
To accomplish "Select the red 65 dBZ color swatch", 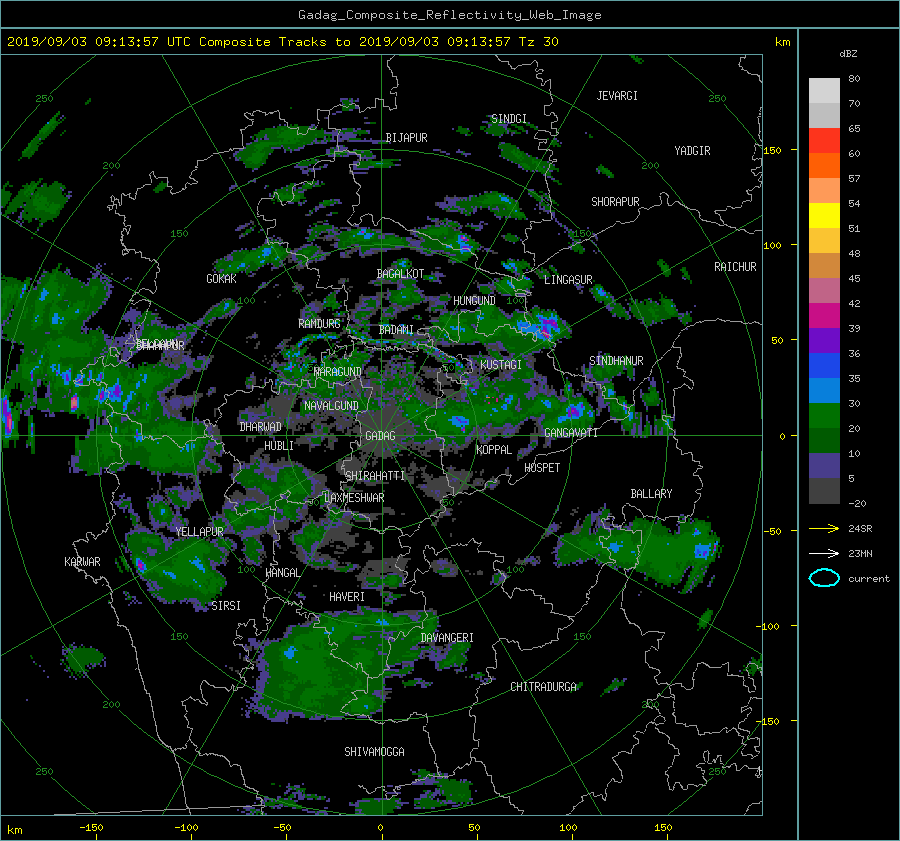I will tap(824, 140).
